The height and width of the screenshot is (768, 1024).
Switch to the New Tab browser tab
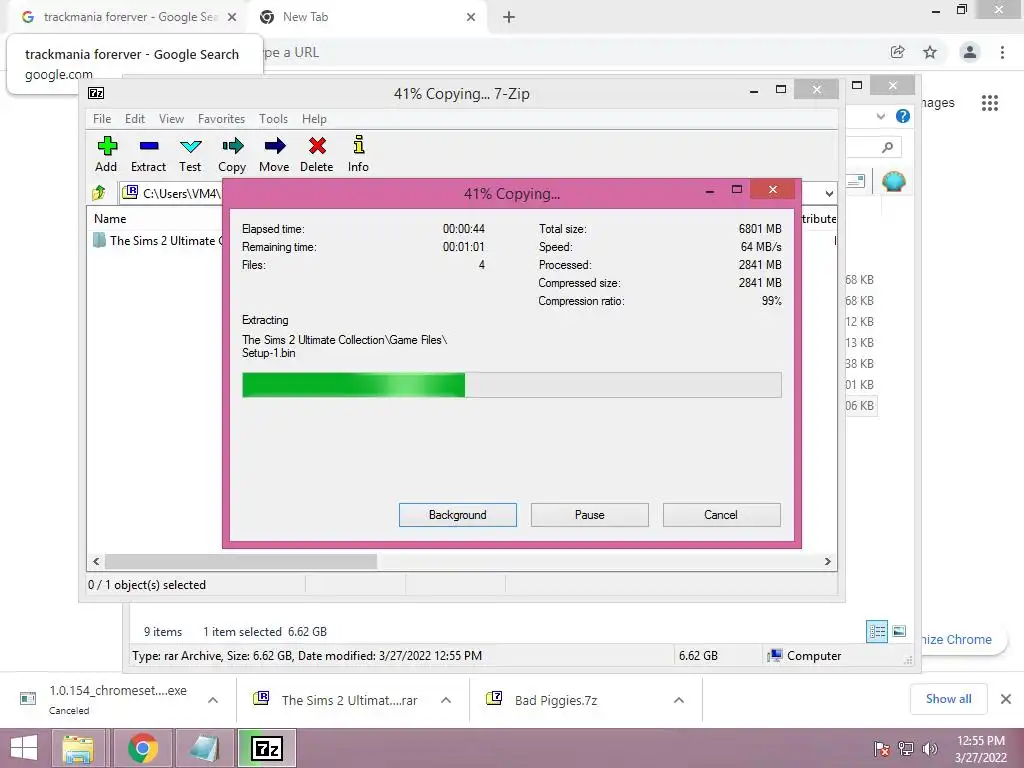tap(366, 18)
